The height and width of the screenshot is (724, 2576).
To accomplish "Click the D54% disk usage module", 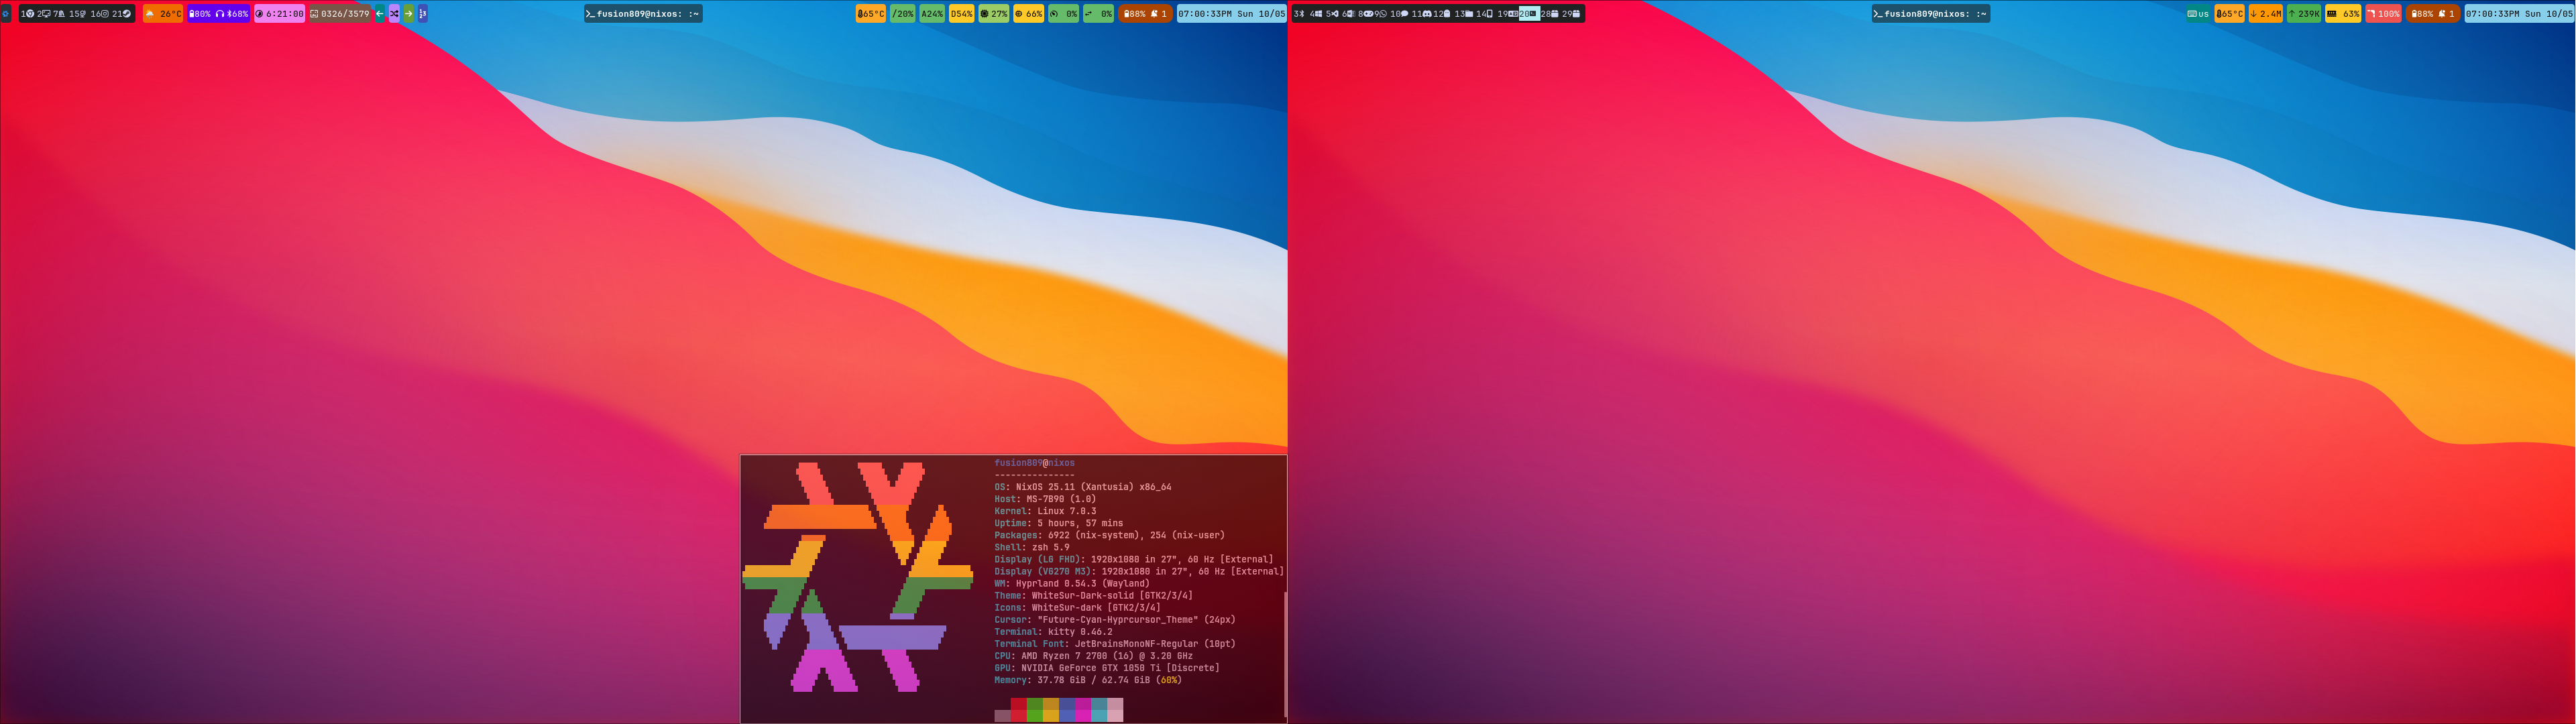I will click(962, 14).
